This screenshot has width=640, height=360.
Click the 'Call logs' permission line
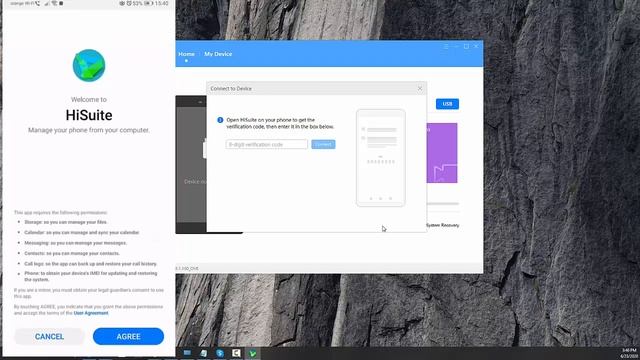click(x=91, y=264)
